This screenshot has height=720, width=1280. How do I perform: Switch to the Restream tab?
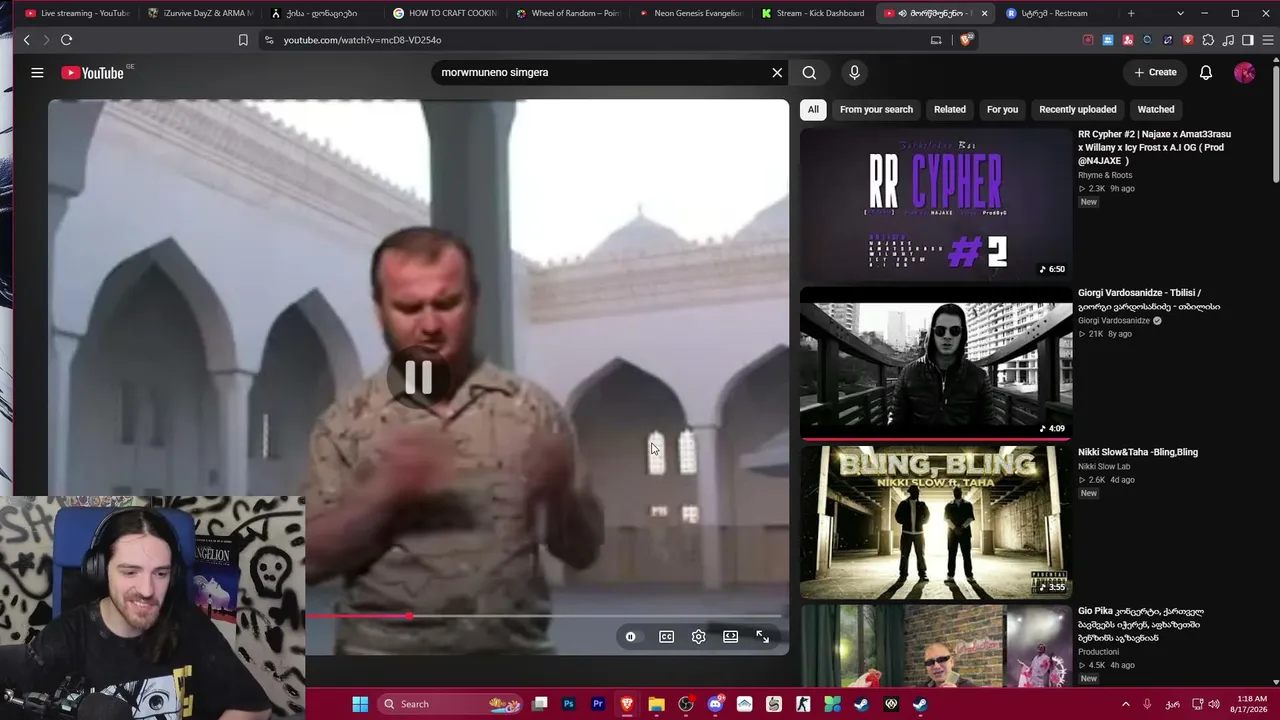1056,13
